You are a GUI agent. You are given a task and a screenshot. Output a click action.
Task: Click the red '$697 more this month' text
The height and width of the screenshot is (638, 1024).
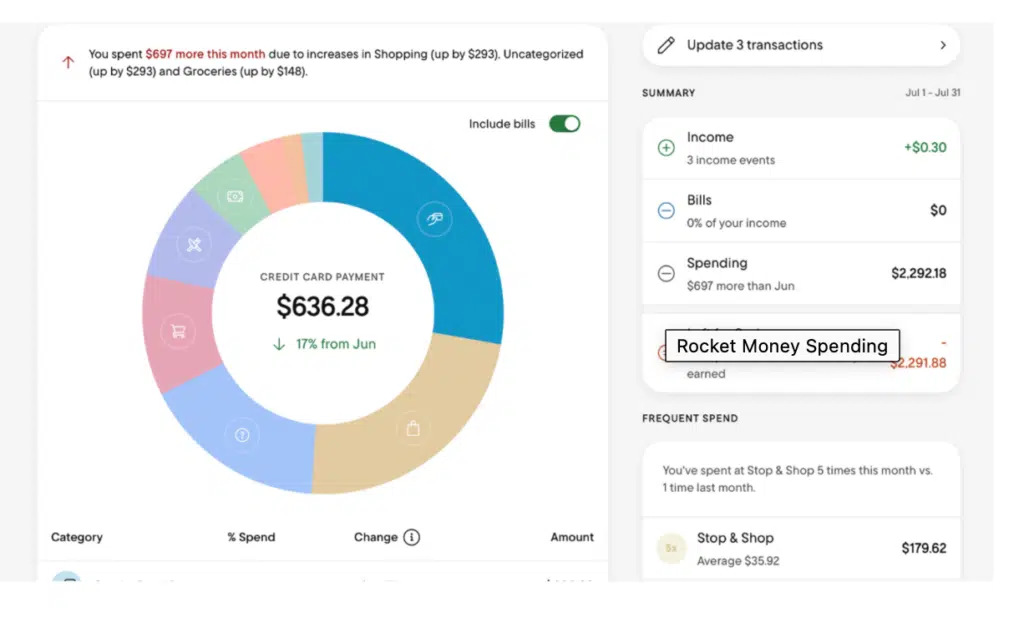point(207,54)
